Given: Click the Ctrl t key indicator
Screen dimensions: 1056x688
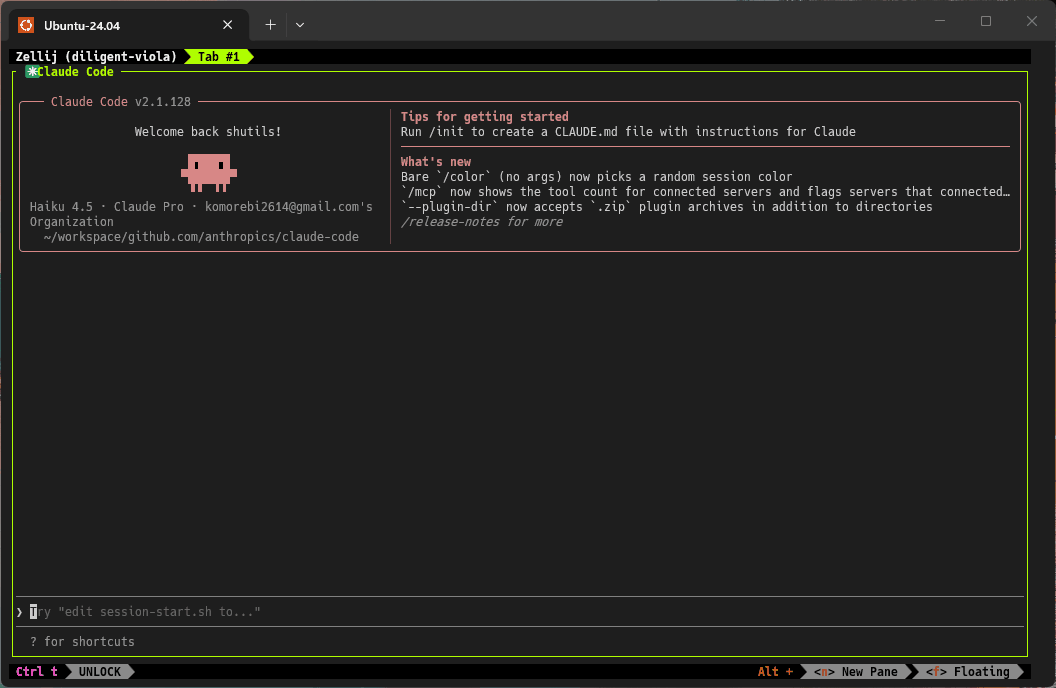Looking at the screenshot, I should pyautogui.click(x=36, y=672).
